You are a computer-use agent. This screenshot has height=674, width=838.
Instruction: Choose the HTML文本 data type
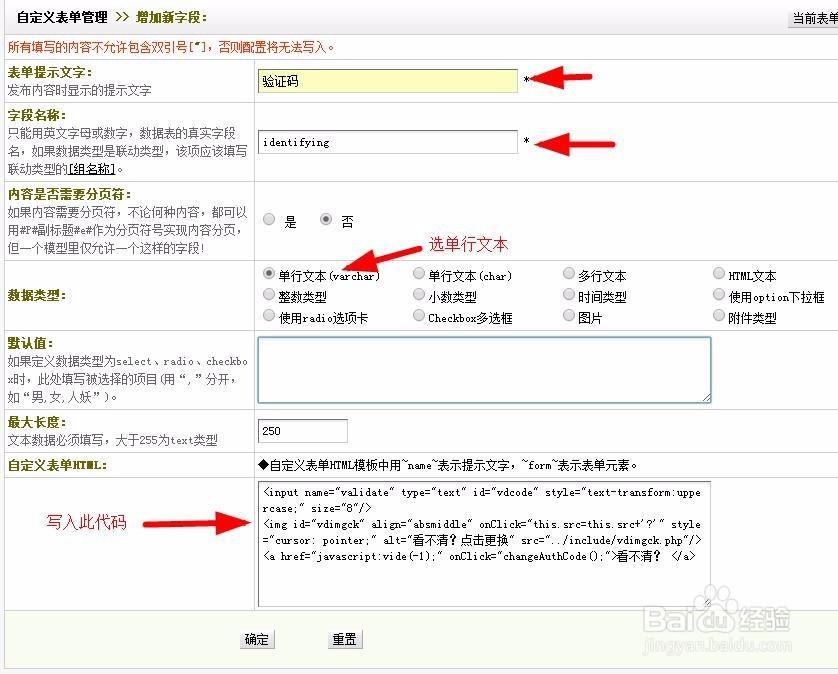[x=719, y=273]
